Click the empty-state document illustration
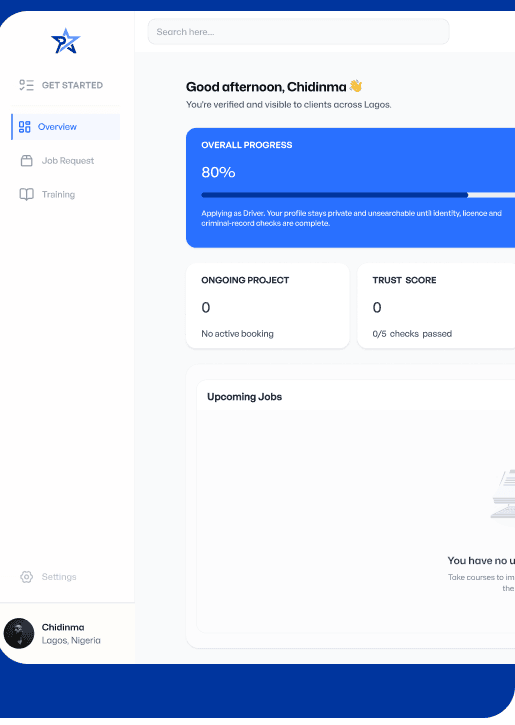Image resolution: width=515 pixels, height=725 pixels. click(503, 493)
